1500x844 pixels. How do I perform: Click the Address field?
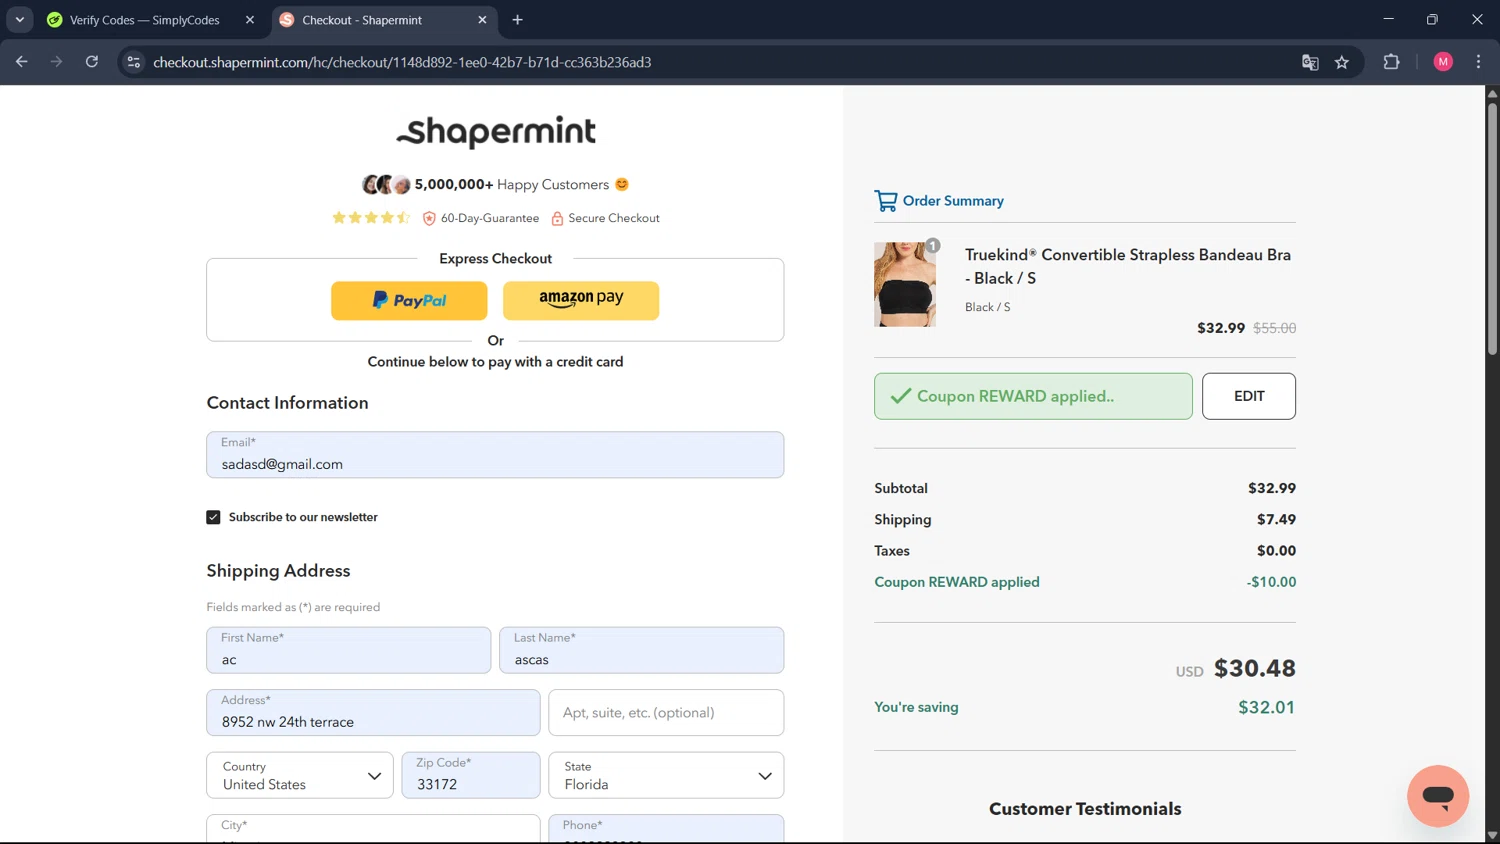click(x=373, y=713)
